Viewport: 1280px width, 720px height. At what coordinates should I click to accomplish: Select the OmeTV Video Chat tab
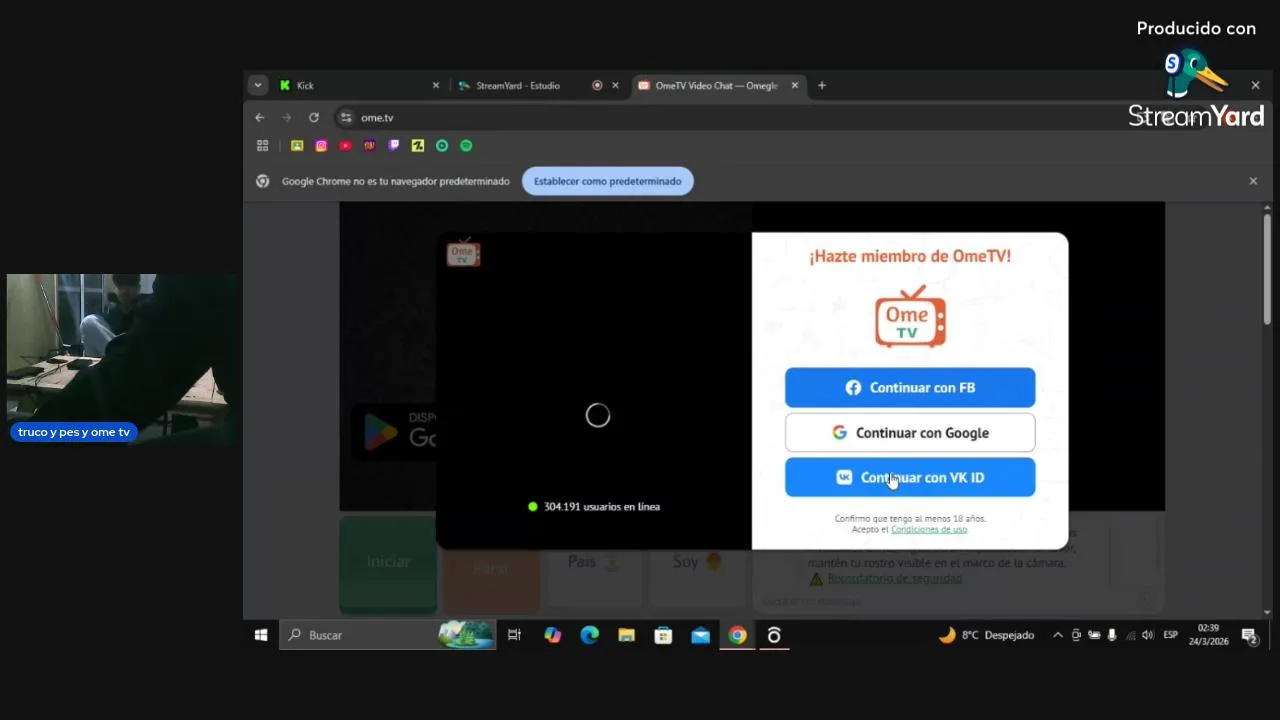[x=717, y=85]
